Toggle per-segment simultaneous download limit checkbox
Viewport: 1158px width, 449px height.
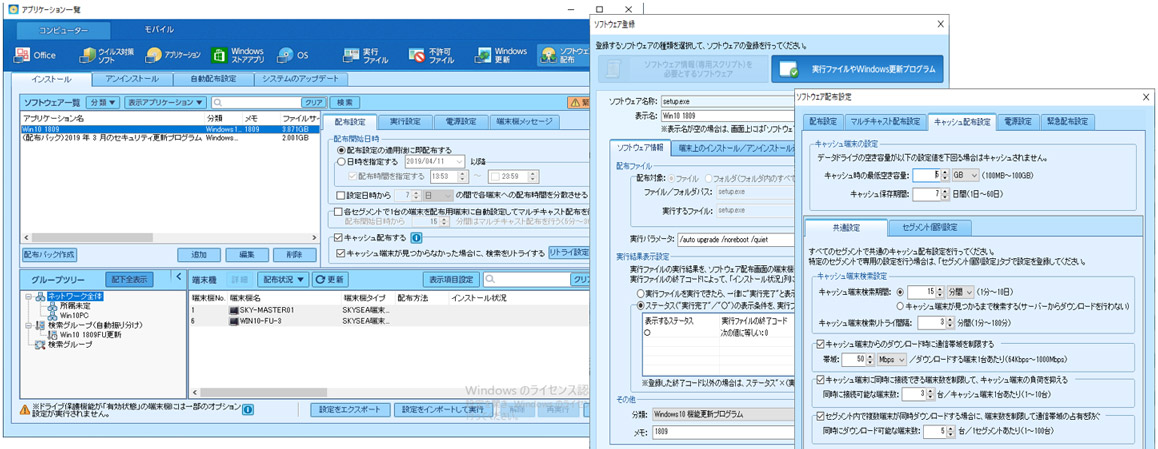[821, 419]
